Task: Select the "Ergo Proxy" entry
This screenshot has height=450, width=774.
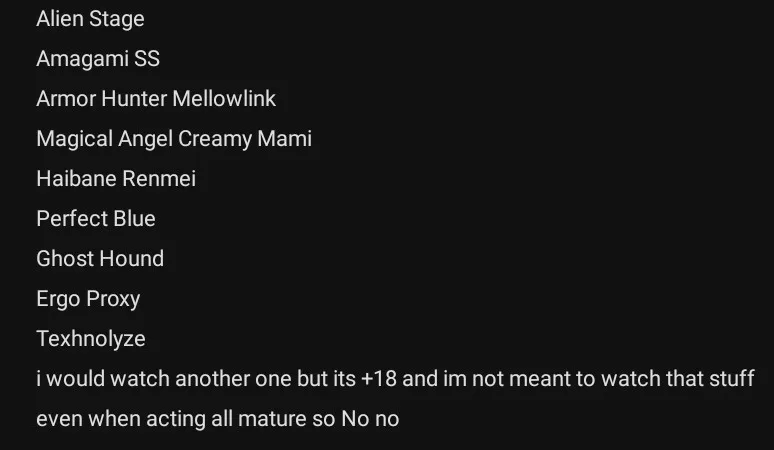Action: (88, 299)
